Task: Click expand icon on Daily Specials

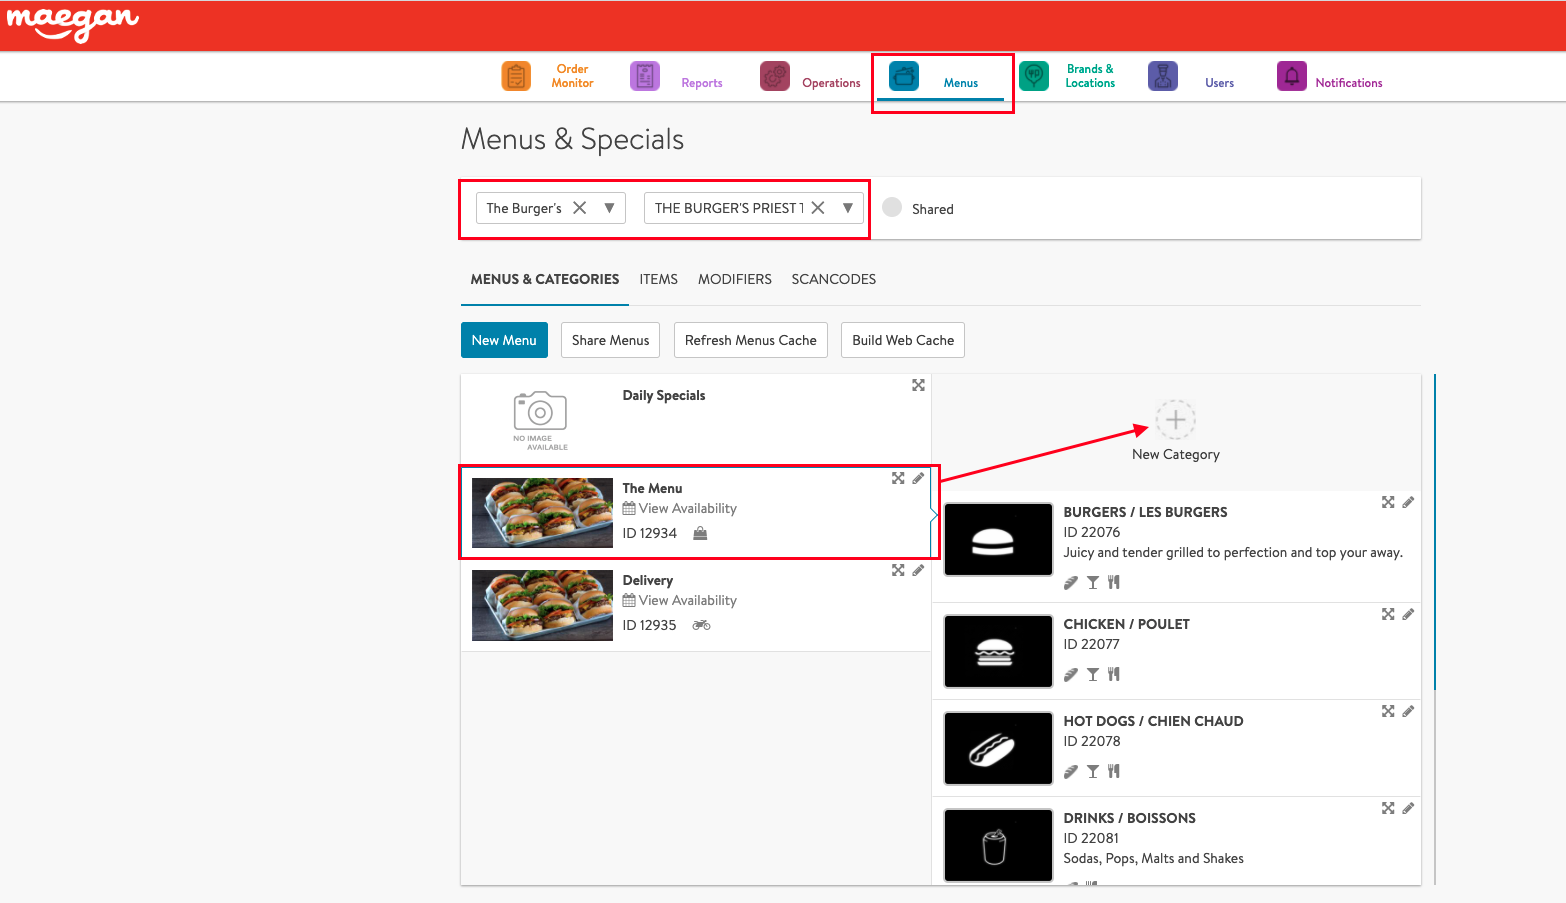Action: (x=918, y=386)
